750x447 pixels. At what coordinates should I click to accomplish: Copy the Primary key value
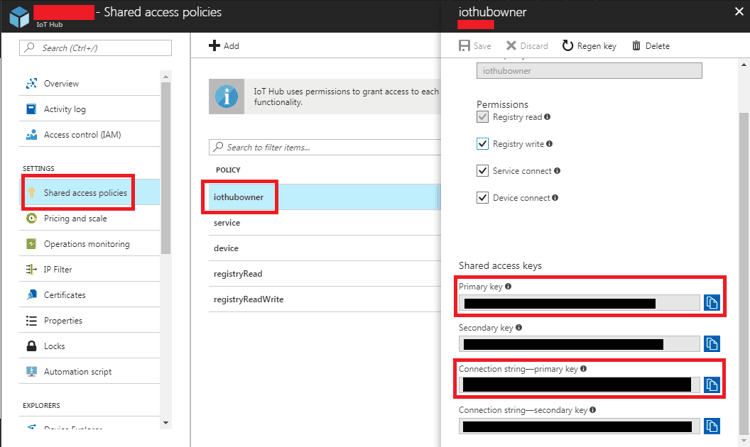pos(712,302)
